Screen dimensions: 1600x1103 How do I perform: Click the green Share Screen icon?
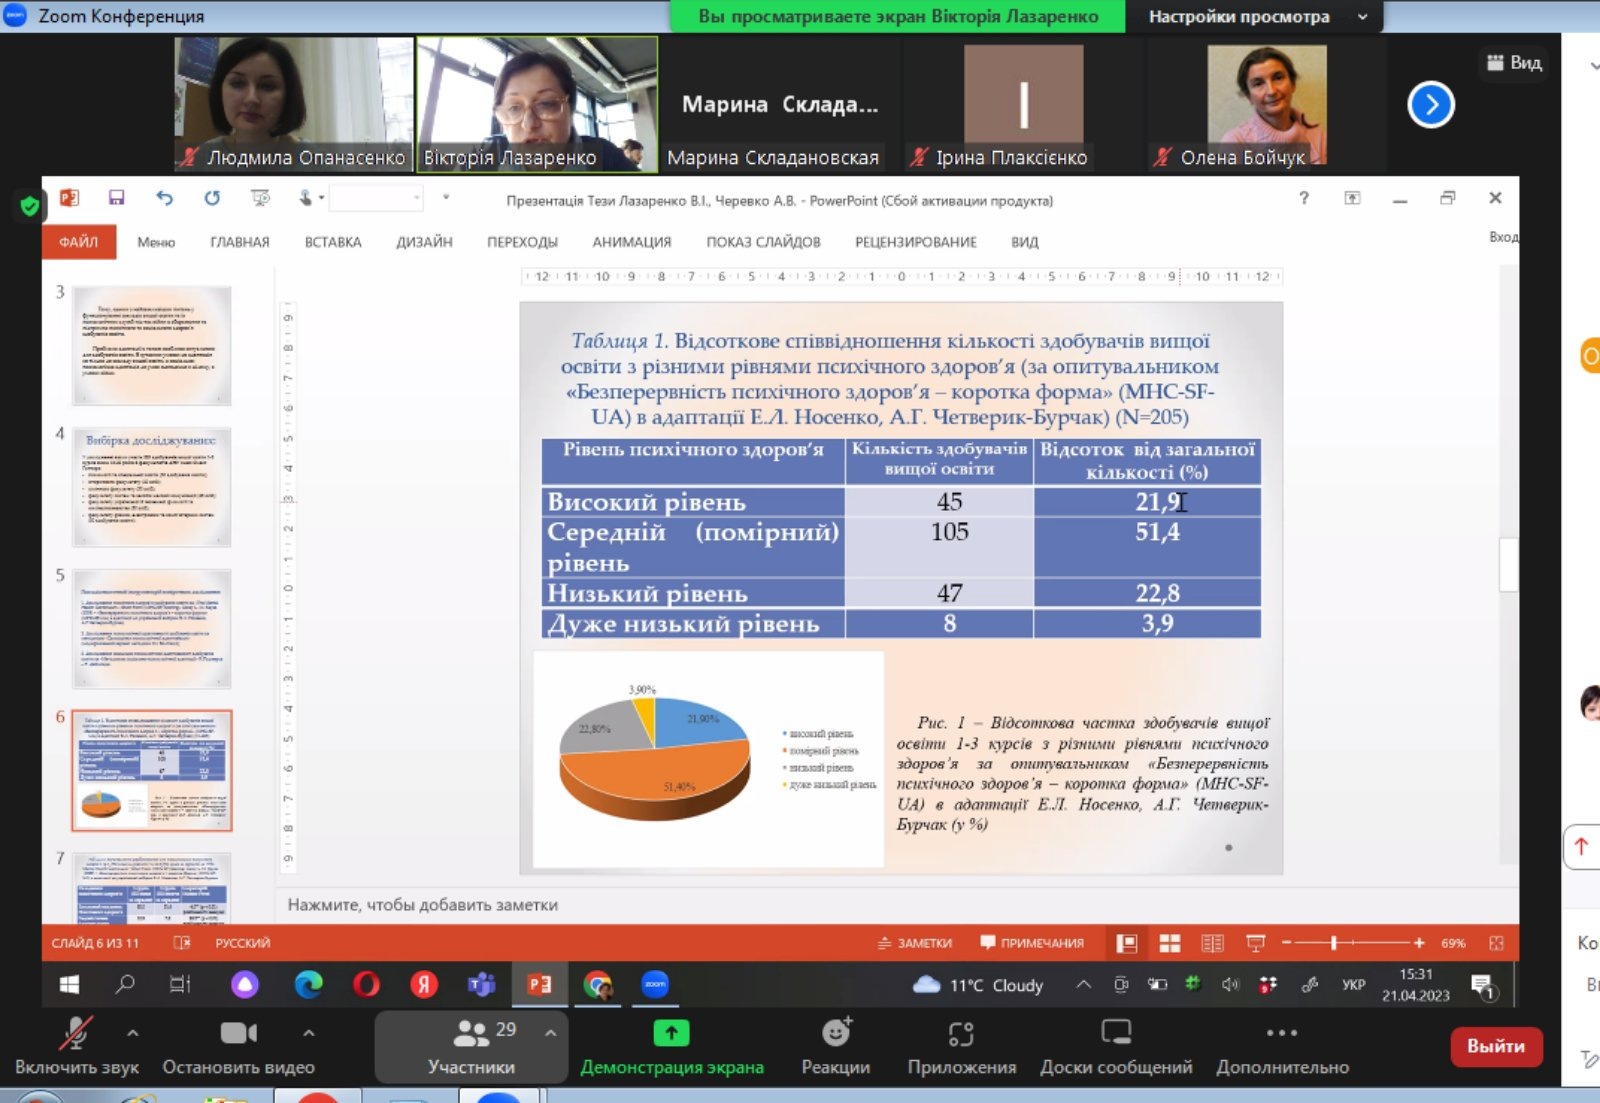point(671,1033)
